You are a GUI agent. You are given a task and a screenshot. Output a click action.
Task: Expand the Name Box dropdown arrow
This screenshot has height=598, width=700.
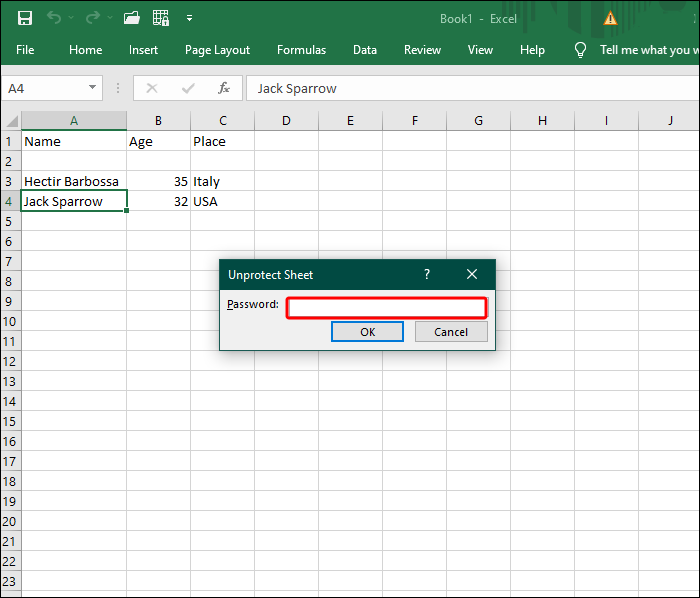(x=92, y=88)
